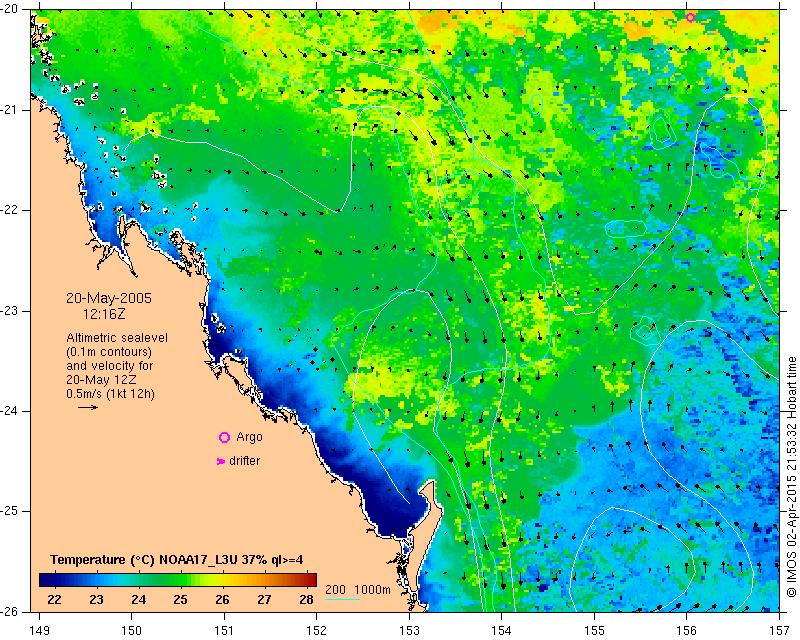Click the yellow colorbar region above 26
800x640 pixels.
point(222,580)
